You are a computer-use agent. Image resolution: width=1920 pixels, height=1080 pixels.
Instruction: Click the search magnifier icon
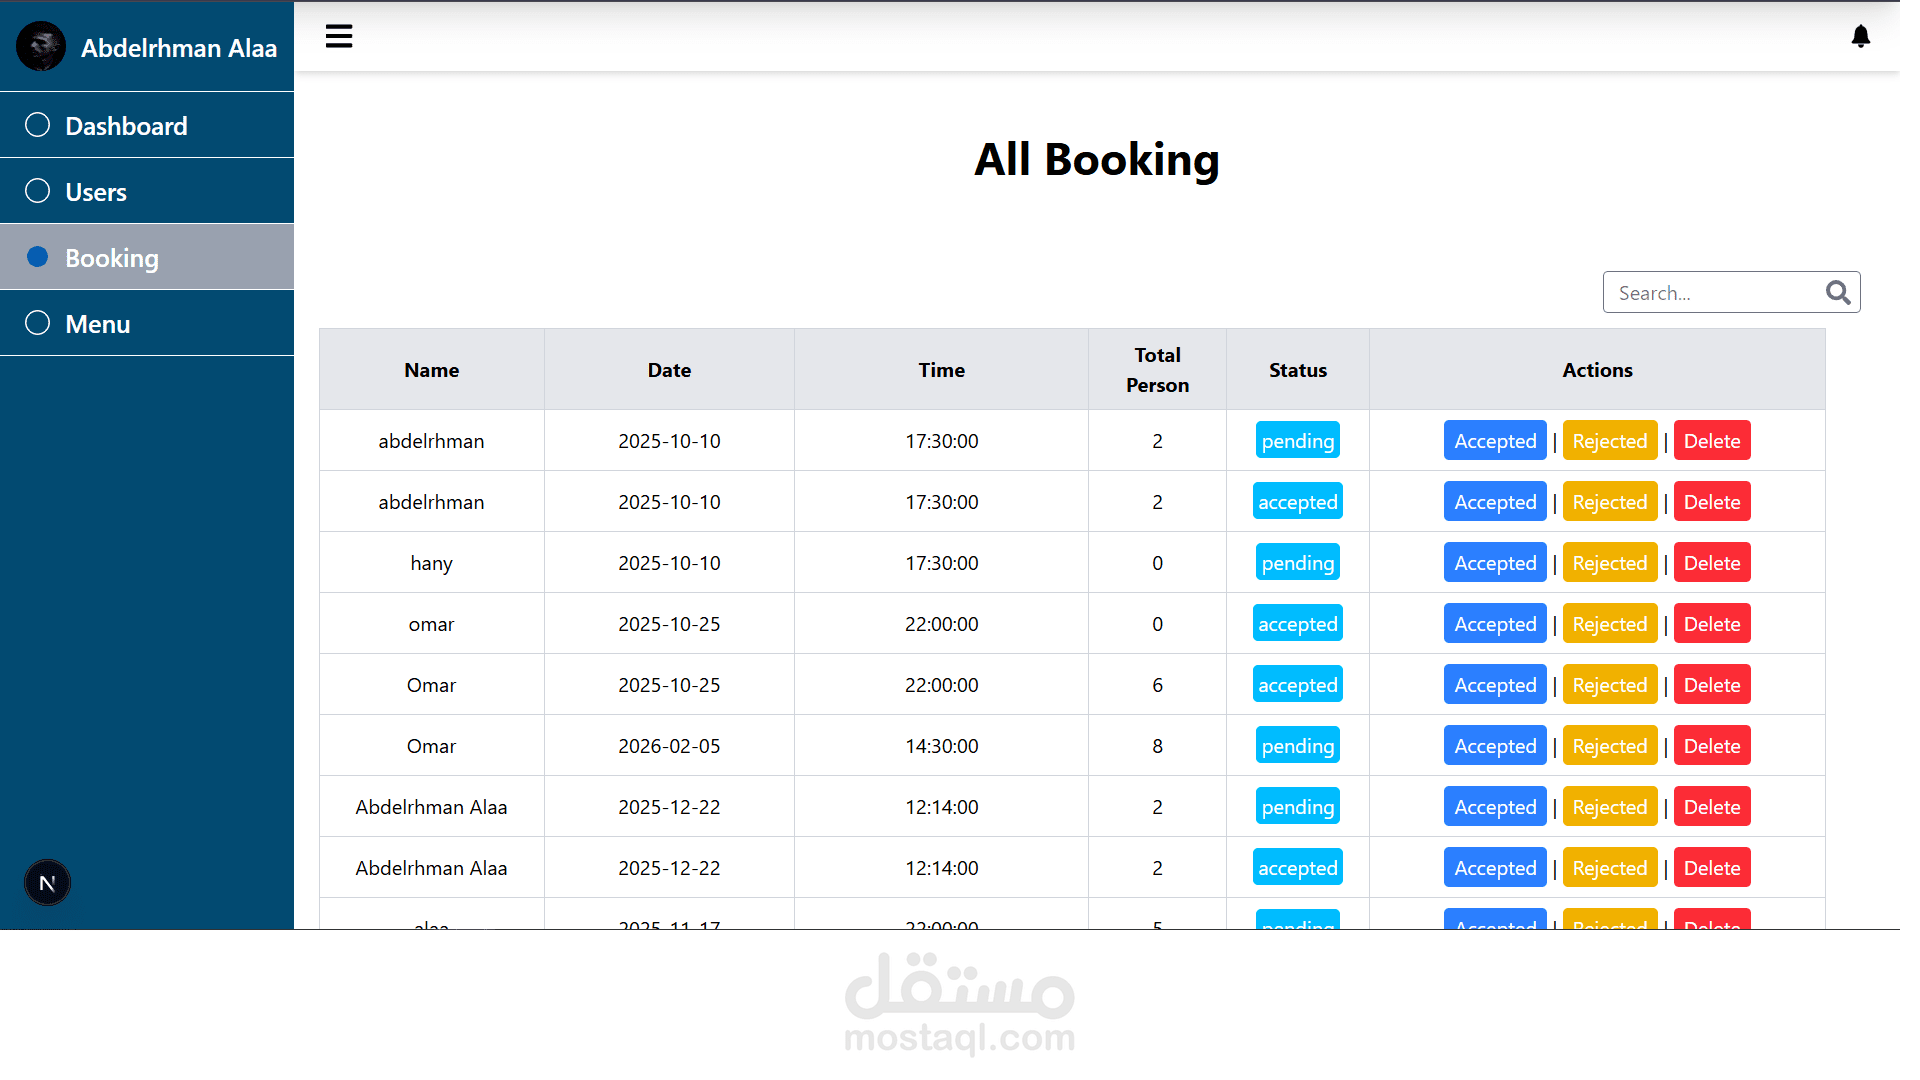[x=1837, y=292]
